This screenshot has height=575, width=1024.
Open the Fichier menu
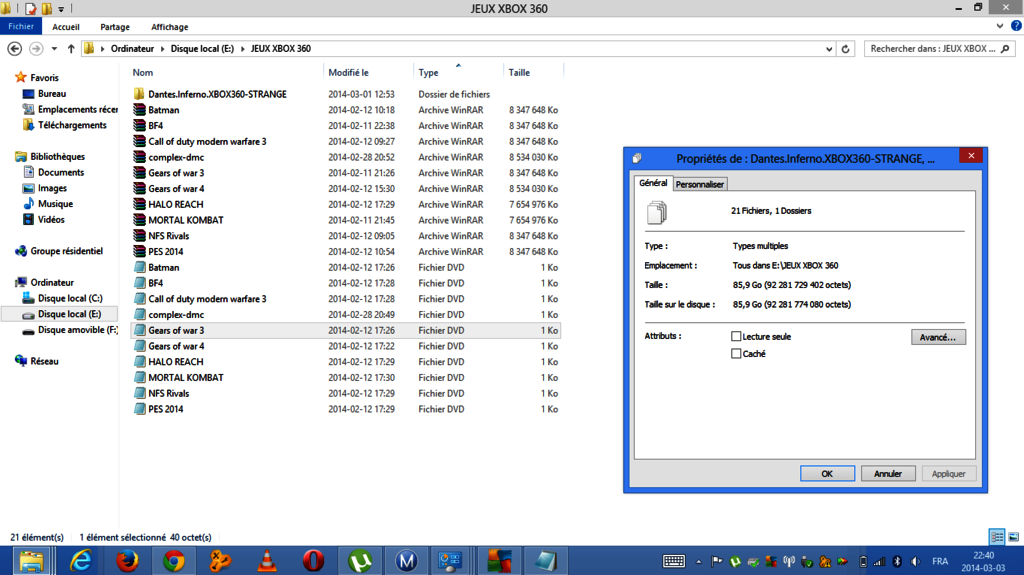21,26
